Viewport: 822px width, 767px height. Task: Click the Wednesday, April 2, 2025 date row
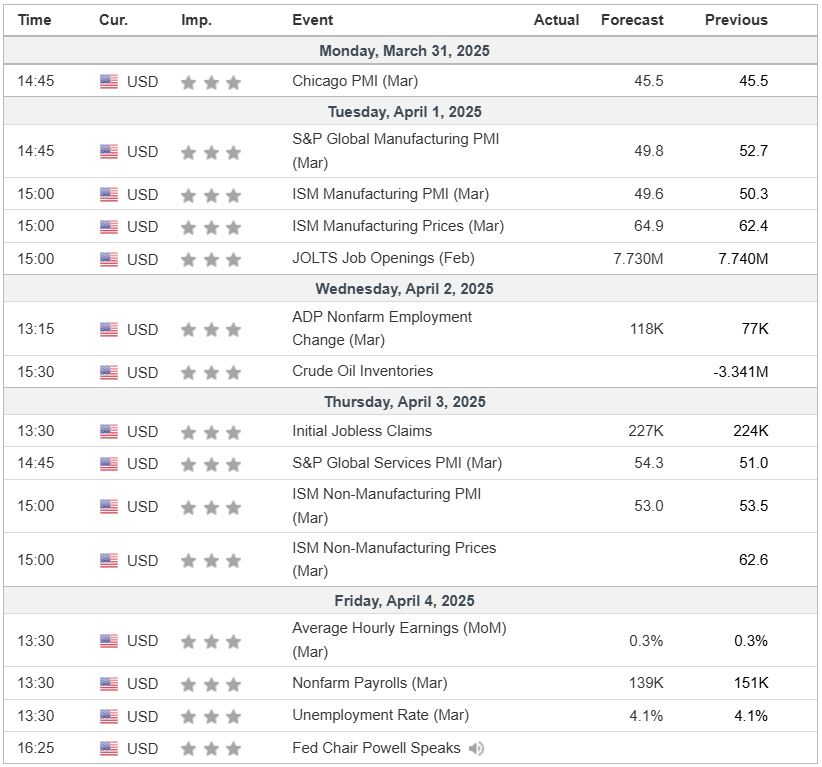(404, 289)
